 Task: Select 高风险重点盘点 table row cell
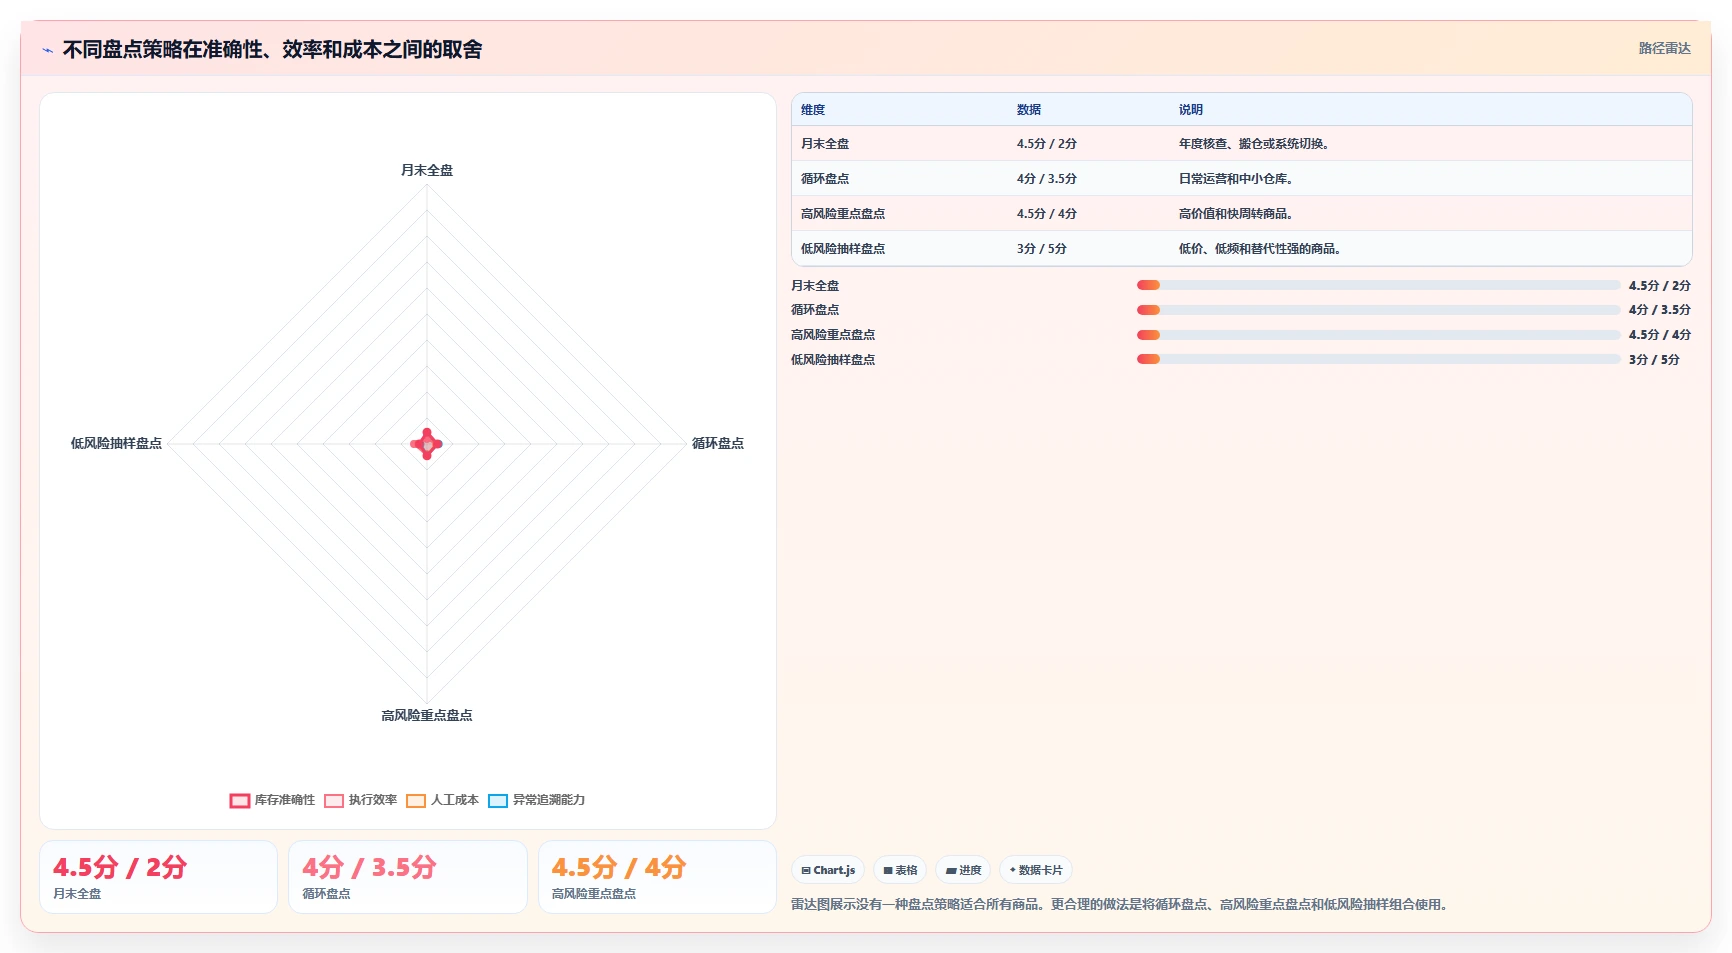843,214
